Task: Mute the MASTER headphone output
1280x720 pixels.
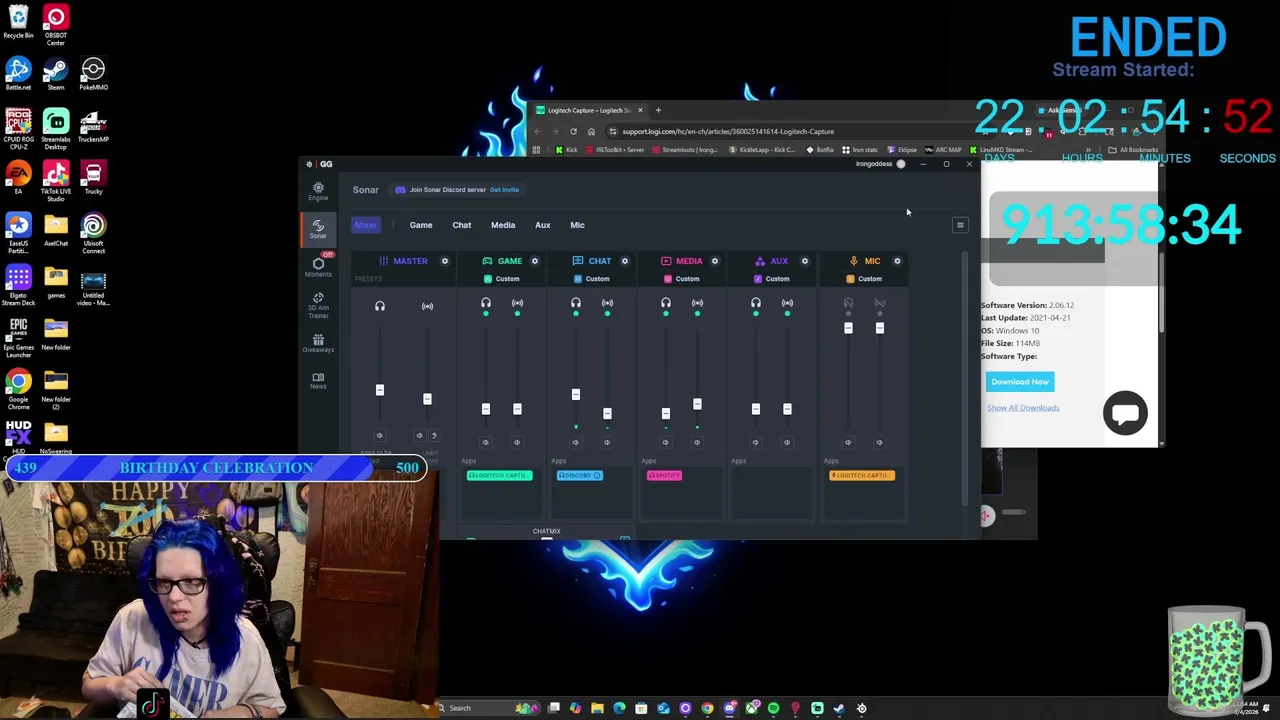Action: [x=379, y=435]
